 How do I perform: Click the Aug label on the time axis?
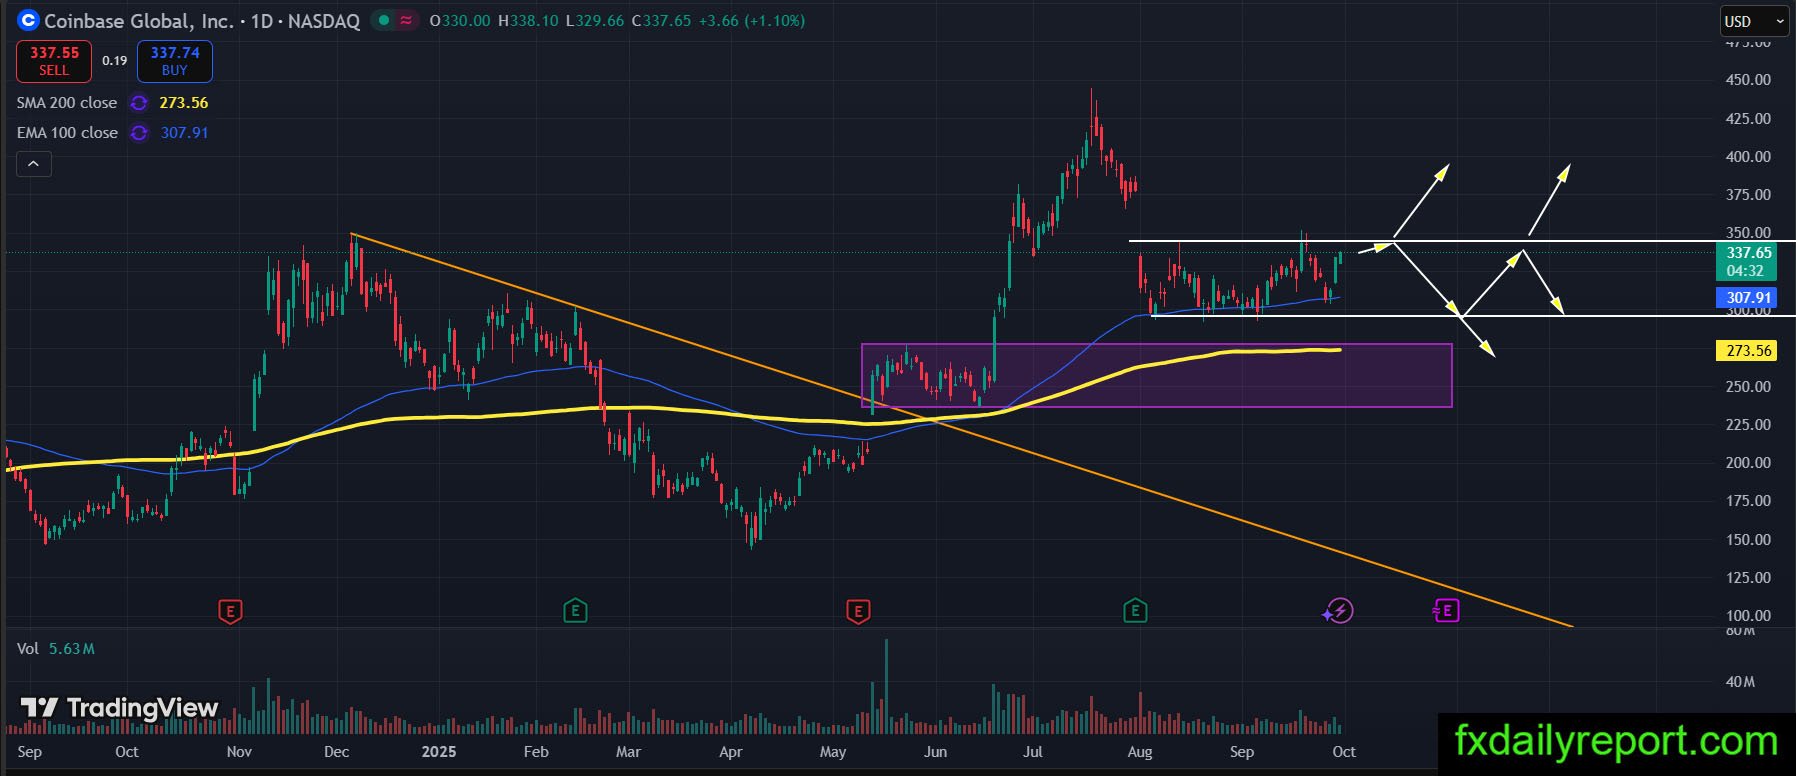(x=1140, y=752)
